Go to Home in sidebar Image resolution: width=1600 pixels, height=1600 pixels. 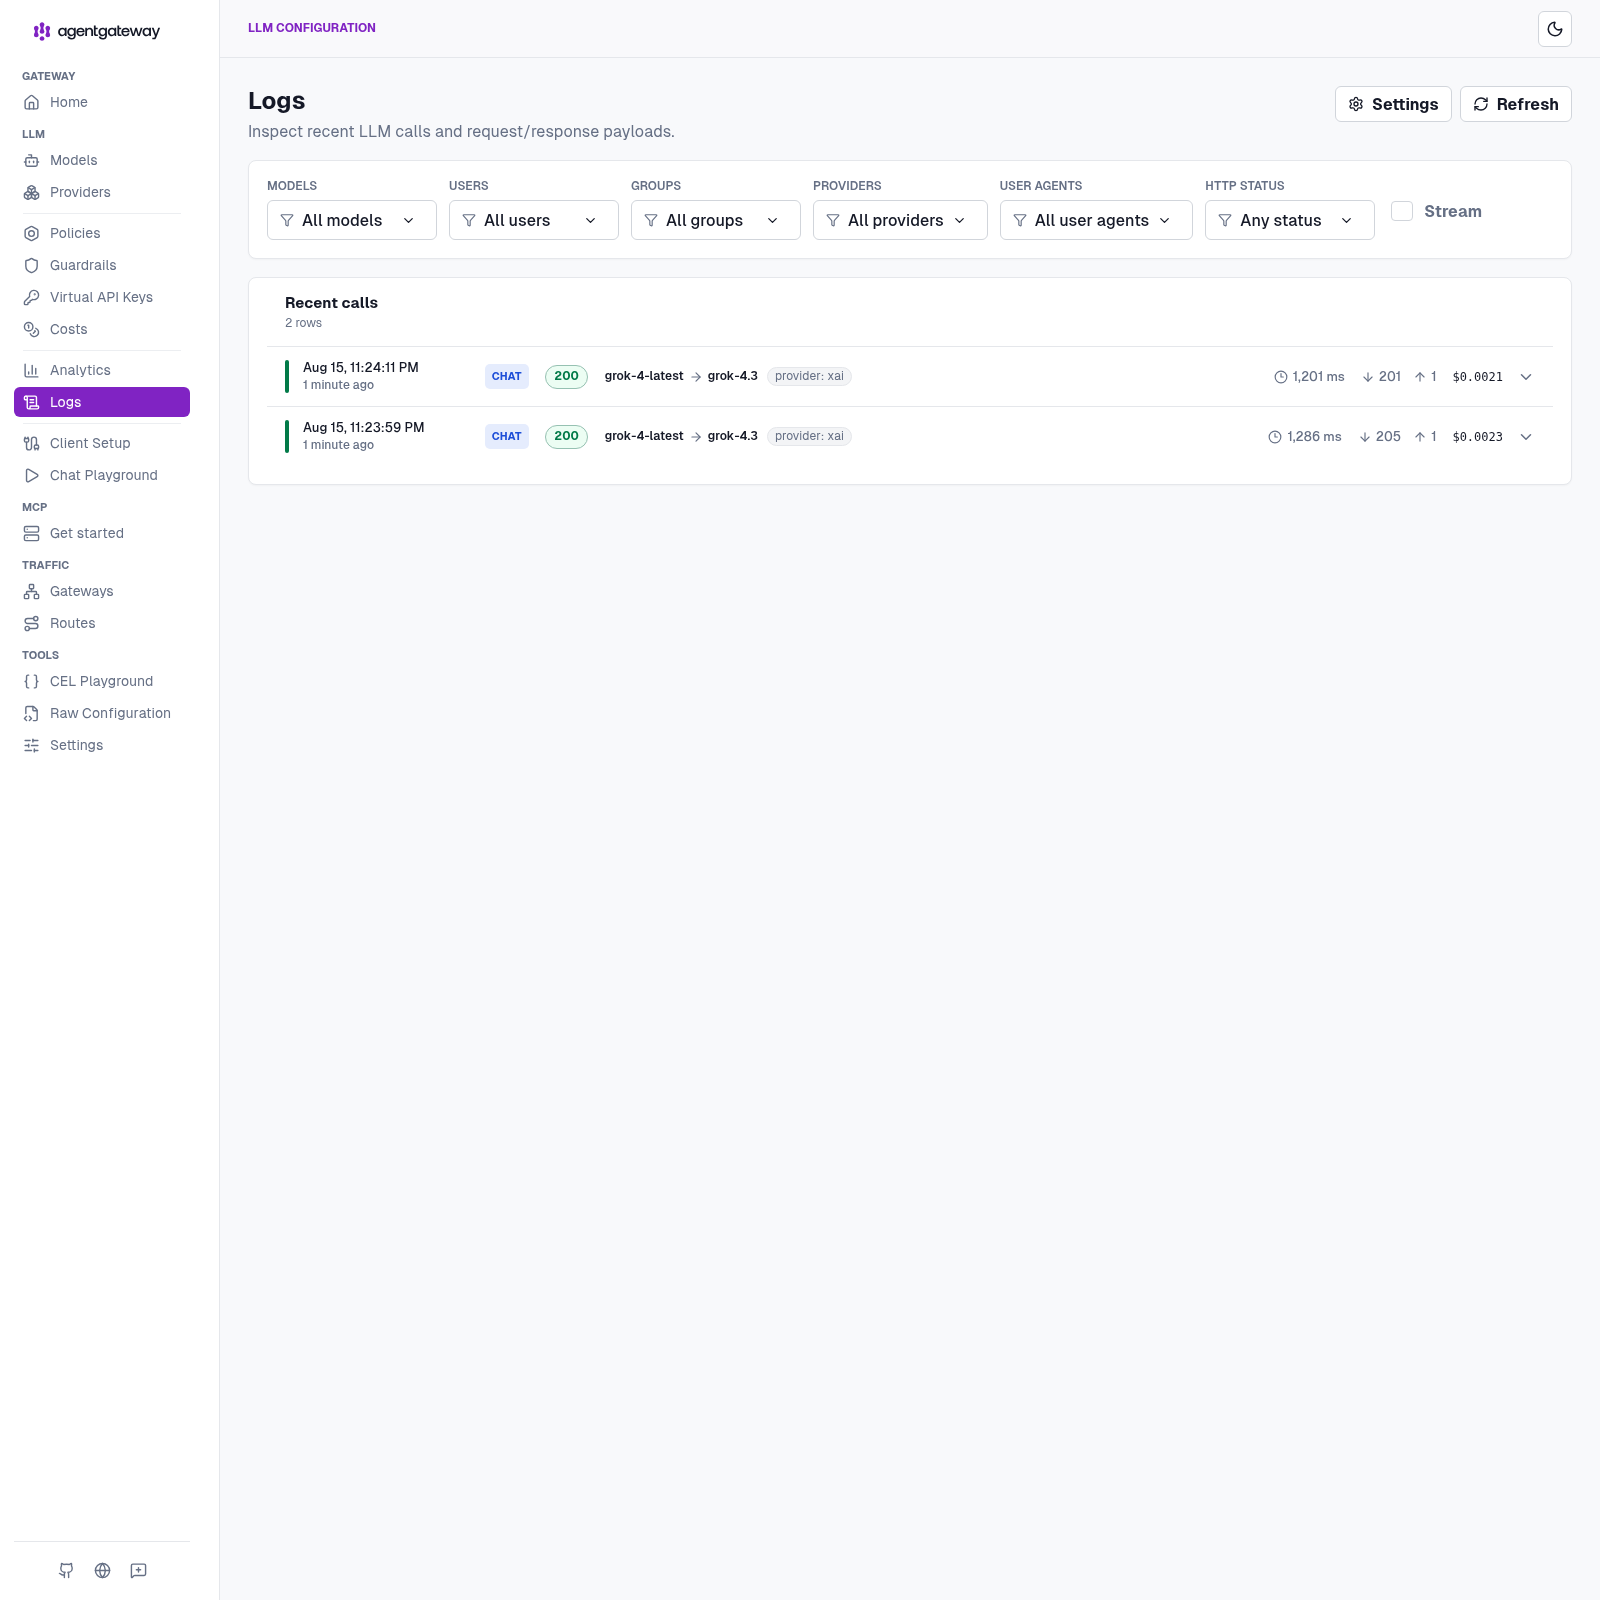102,102
